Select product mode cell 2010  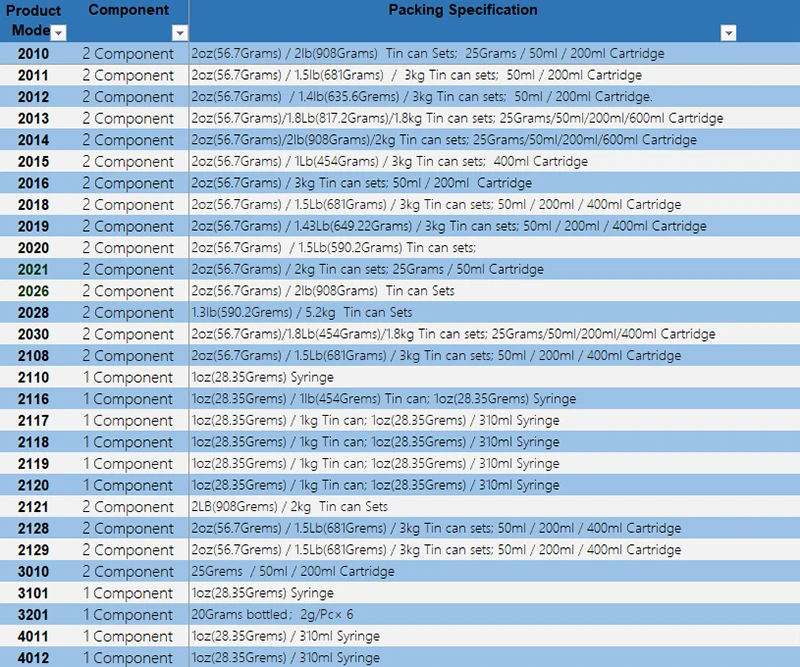pos(34,54)
